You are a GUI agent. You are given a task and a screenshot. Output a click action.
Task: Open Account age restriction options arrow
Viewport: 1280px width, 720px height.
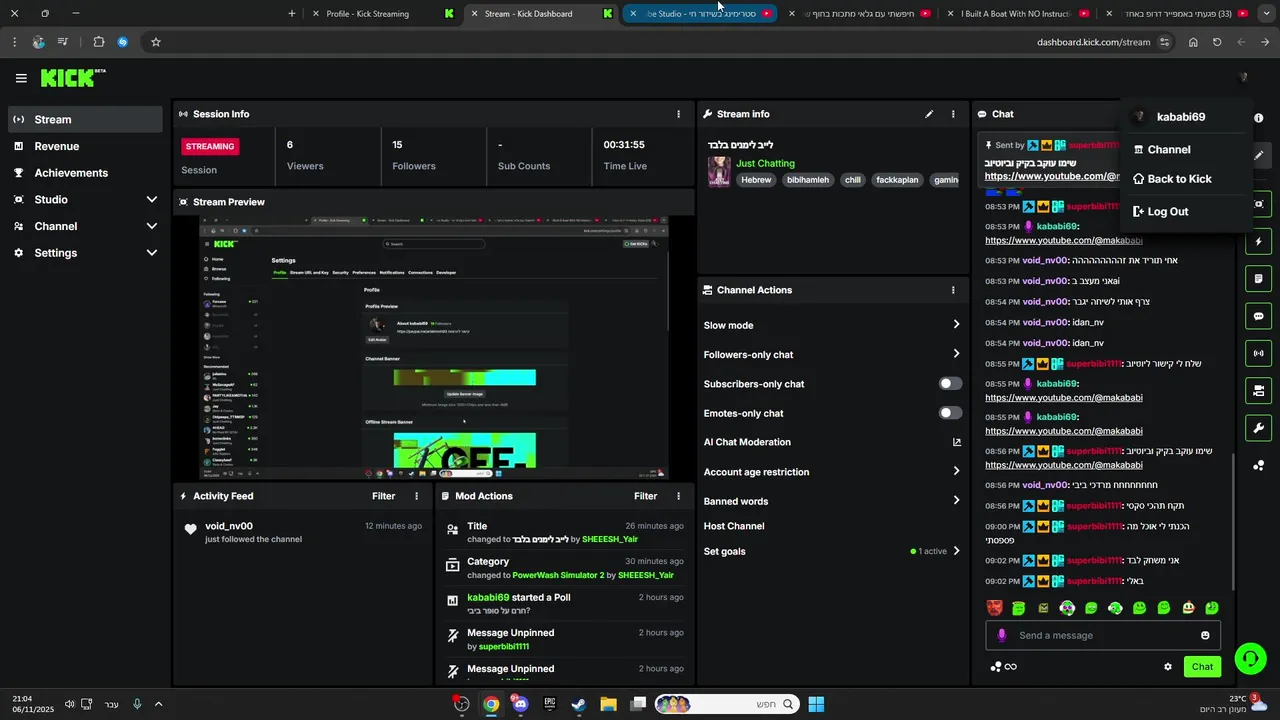(x=956, y=472)
